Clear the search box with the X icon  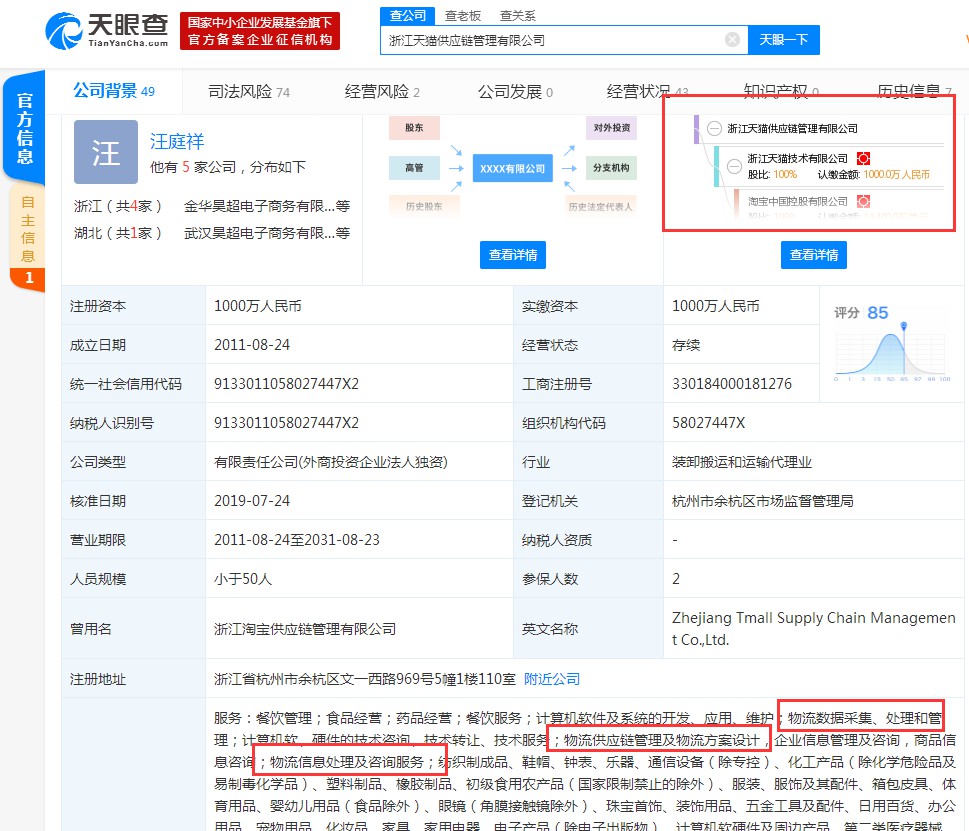[732, 40]
